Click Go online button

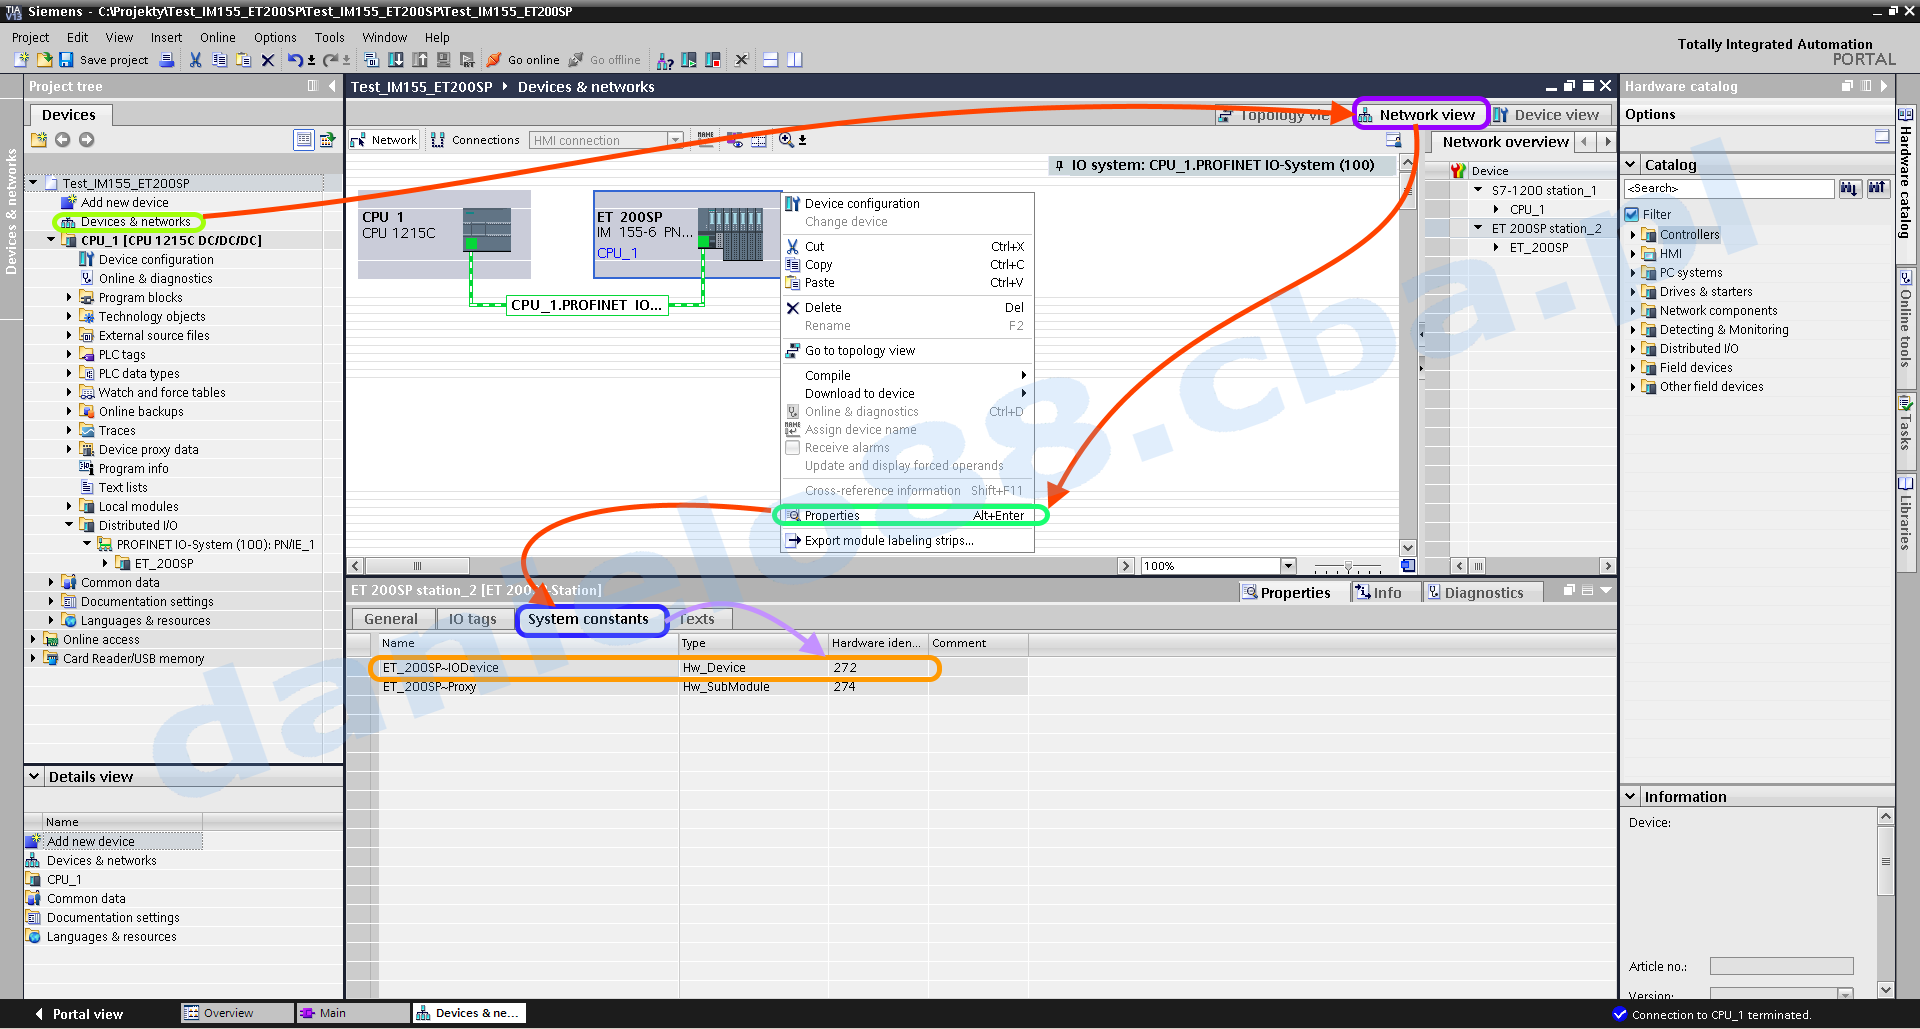point(523,60)
